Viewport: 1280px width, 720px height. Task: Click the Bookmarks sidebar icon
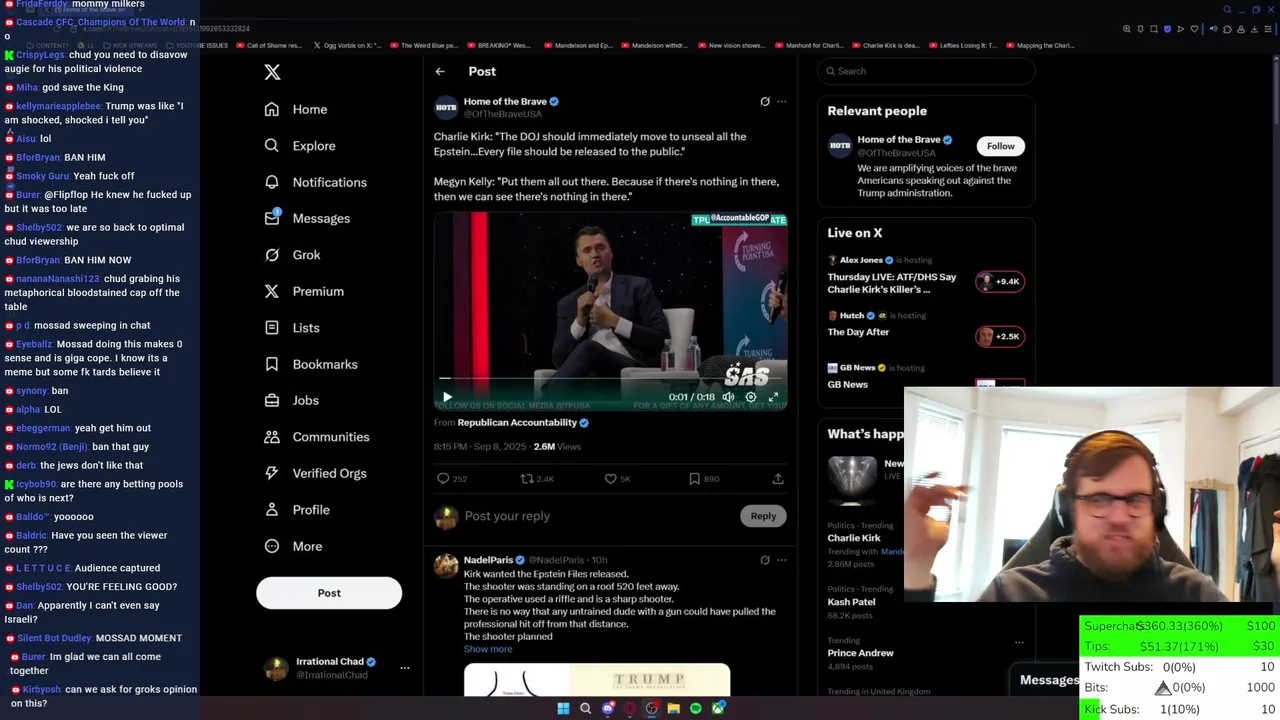tap(272, 364)
